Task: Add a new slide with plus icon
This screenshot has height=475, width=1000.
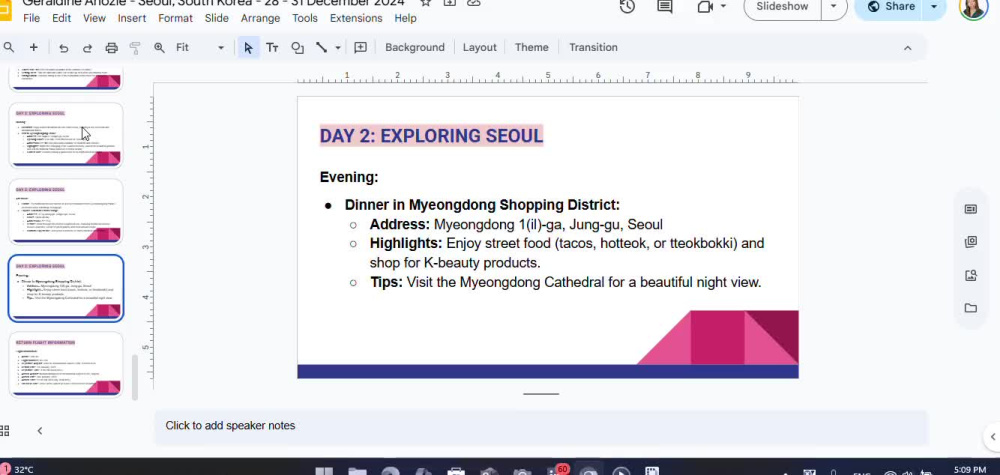Action: click(x=33, y=47)
